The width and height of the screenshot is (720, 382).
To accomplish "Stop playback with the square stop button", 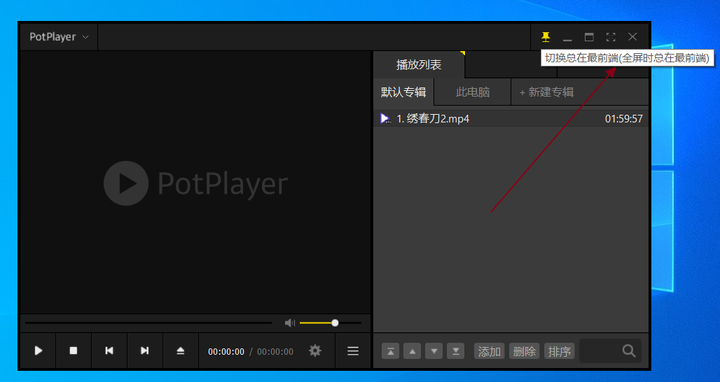I will (73, 351).
